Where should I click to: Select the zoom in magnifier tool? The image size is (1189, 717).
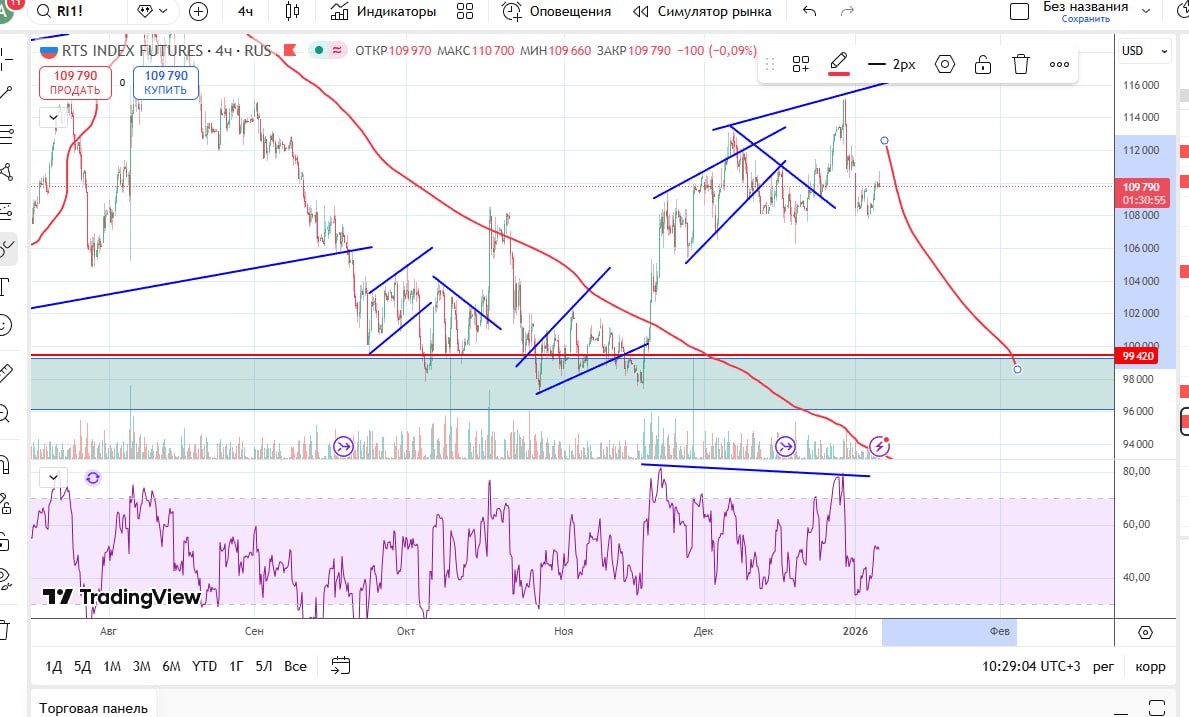[6, 414]
